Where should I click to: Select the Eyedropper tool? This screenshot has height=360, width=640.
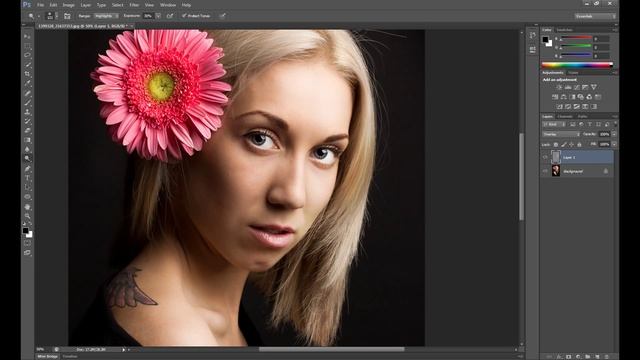pyautogui.click(x=27, y=83)
